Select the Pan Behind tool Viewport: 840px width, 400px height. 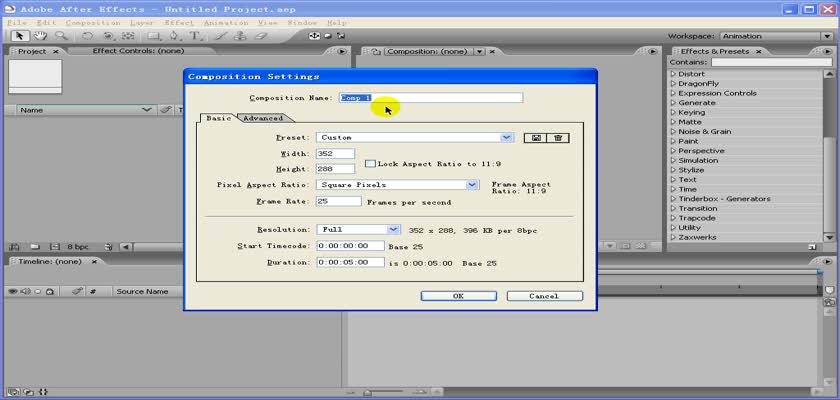pos(128,36)
